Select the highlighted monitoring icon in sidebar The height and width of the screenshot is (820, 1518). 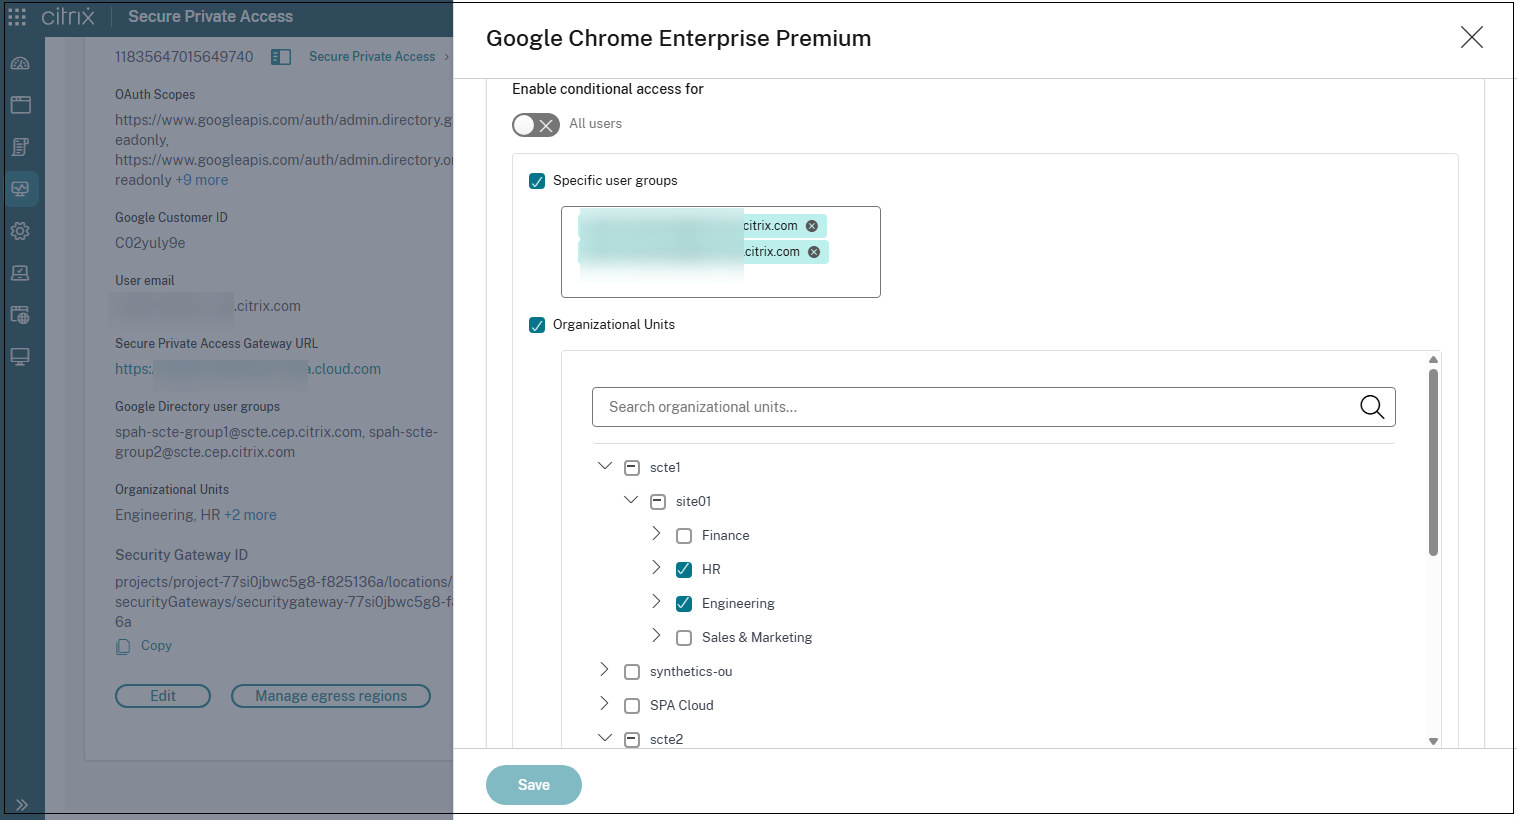coord(20,189)
